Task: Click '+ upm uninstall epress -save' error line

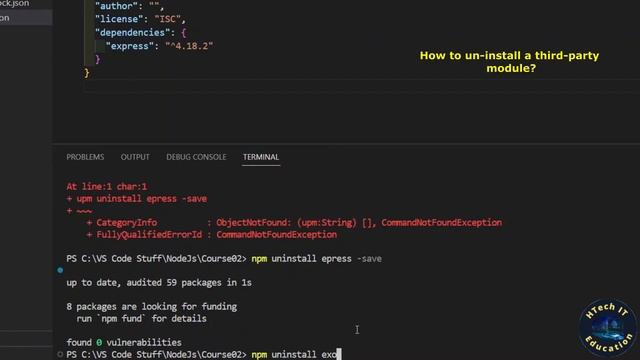Action: [137, 199]
